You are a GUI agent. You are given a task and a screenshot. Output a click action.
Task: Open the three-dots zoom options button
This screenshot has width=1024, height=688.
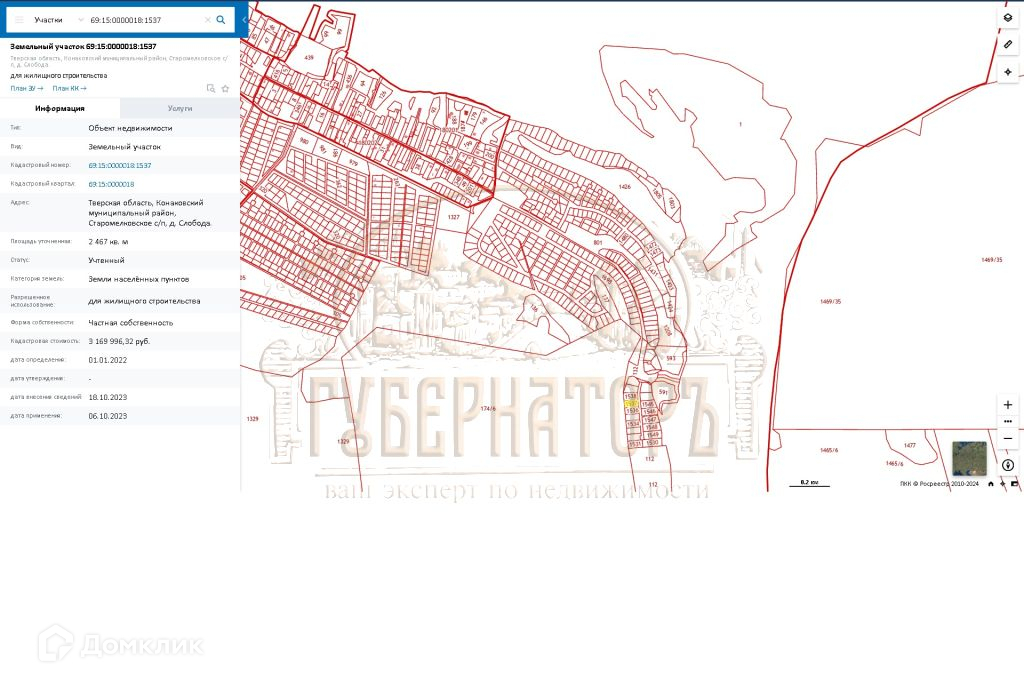(x=1008, y=422)
